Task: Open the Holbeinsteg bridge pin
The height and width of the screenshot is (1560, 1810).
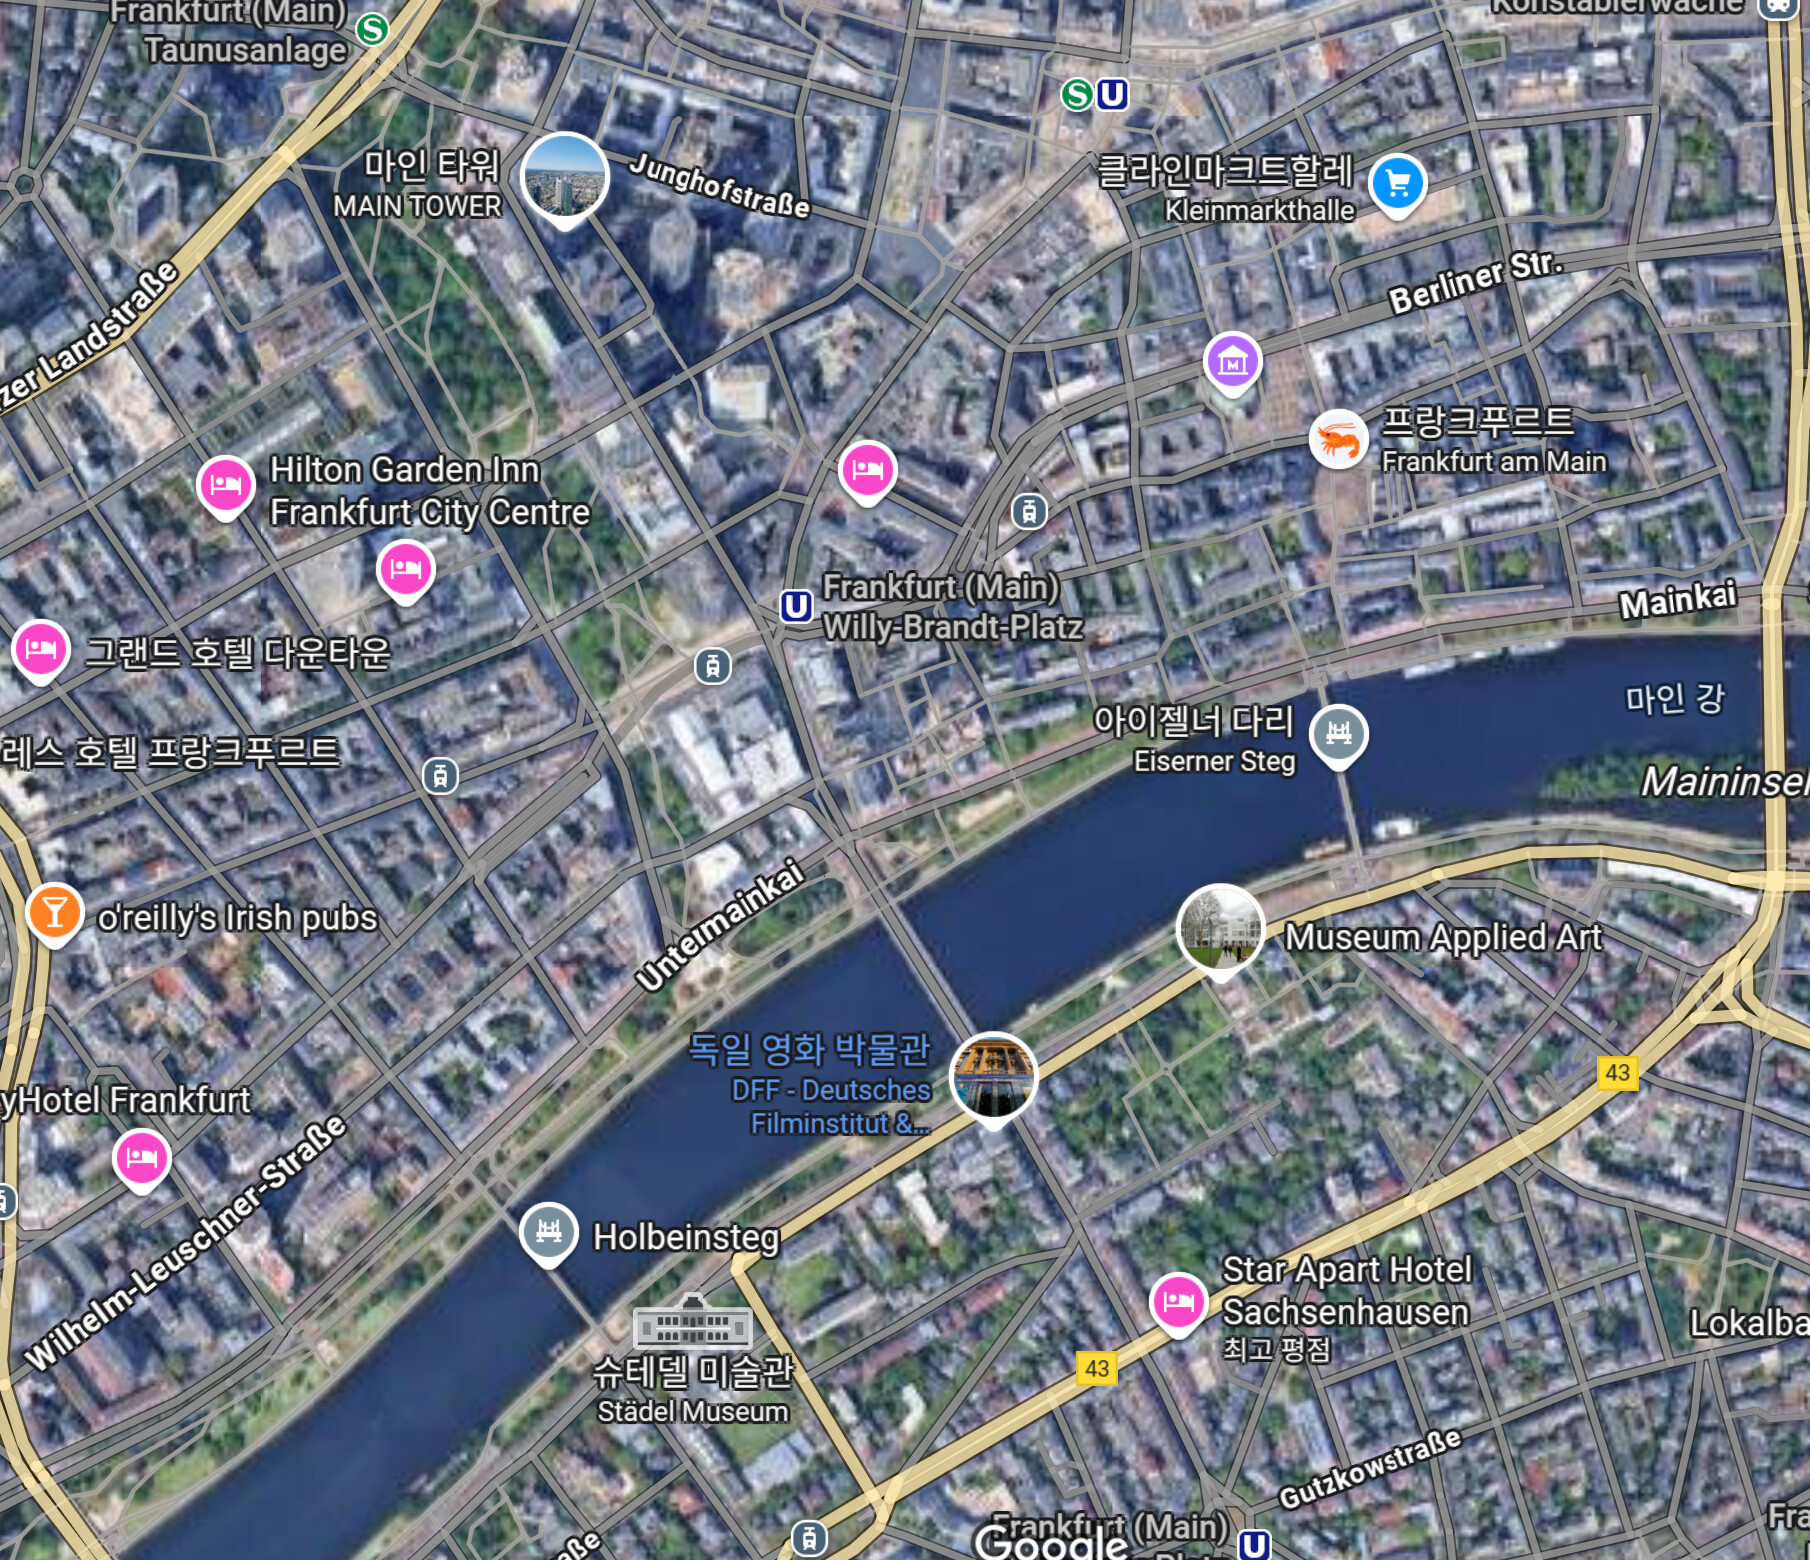Action: pyautogui.click(x=548, y=1233)
